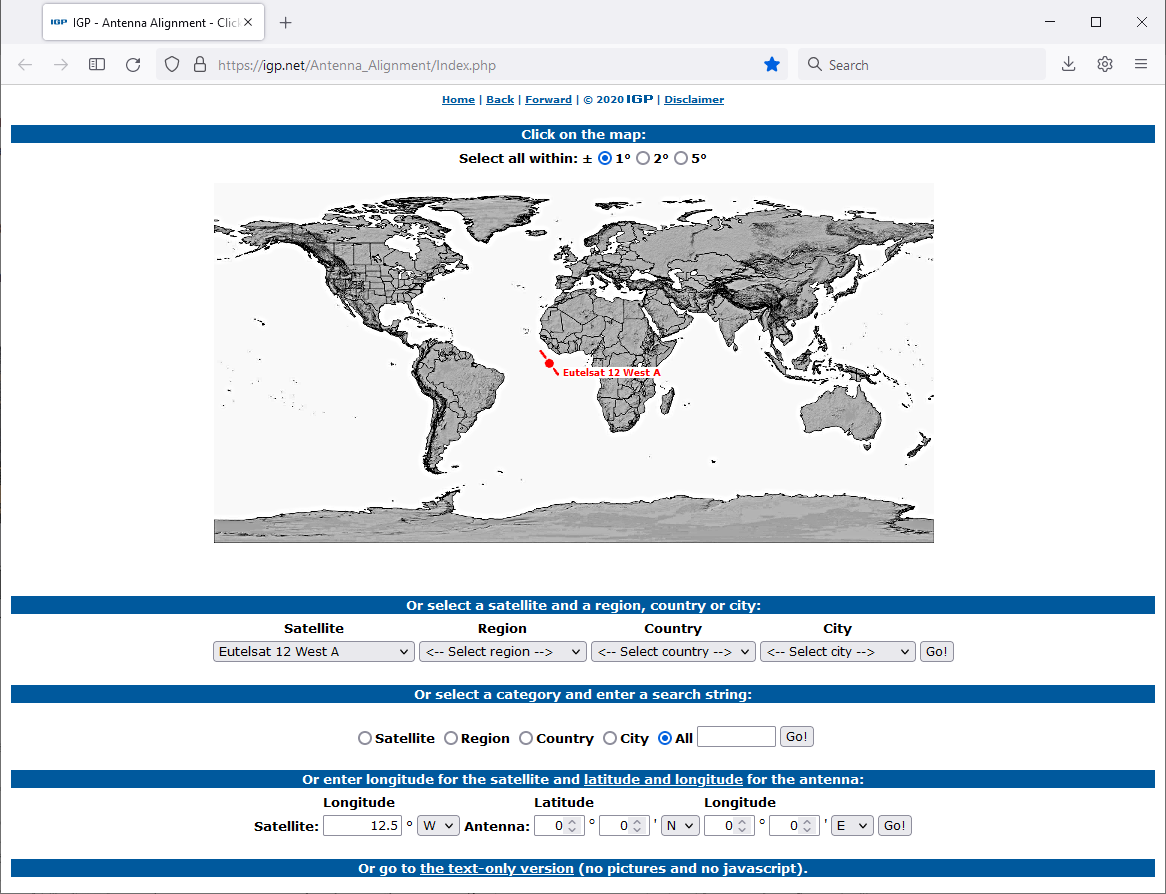Screen dimensions: 1166x894
Task: Choose the All search category radio
Action: tap(665, 738)
